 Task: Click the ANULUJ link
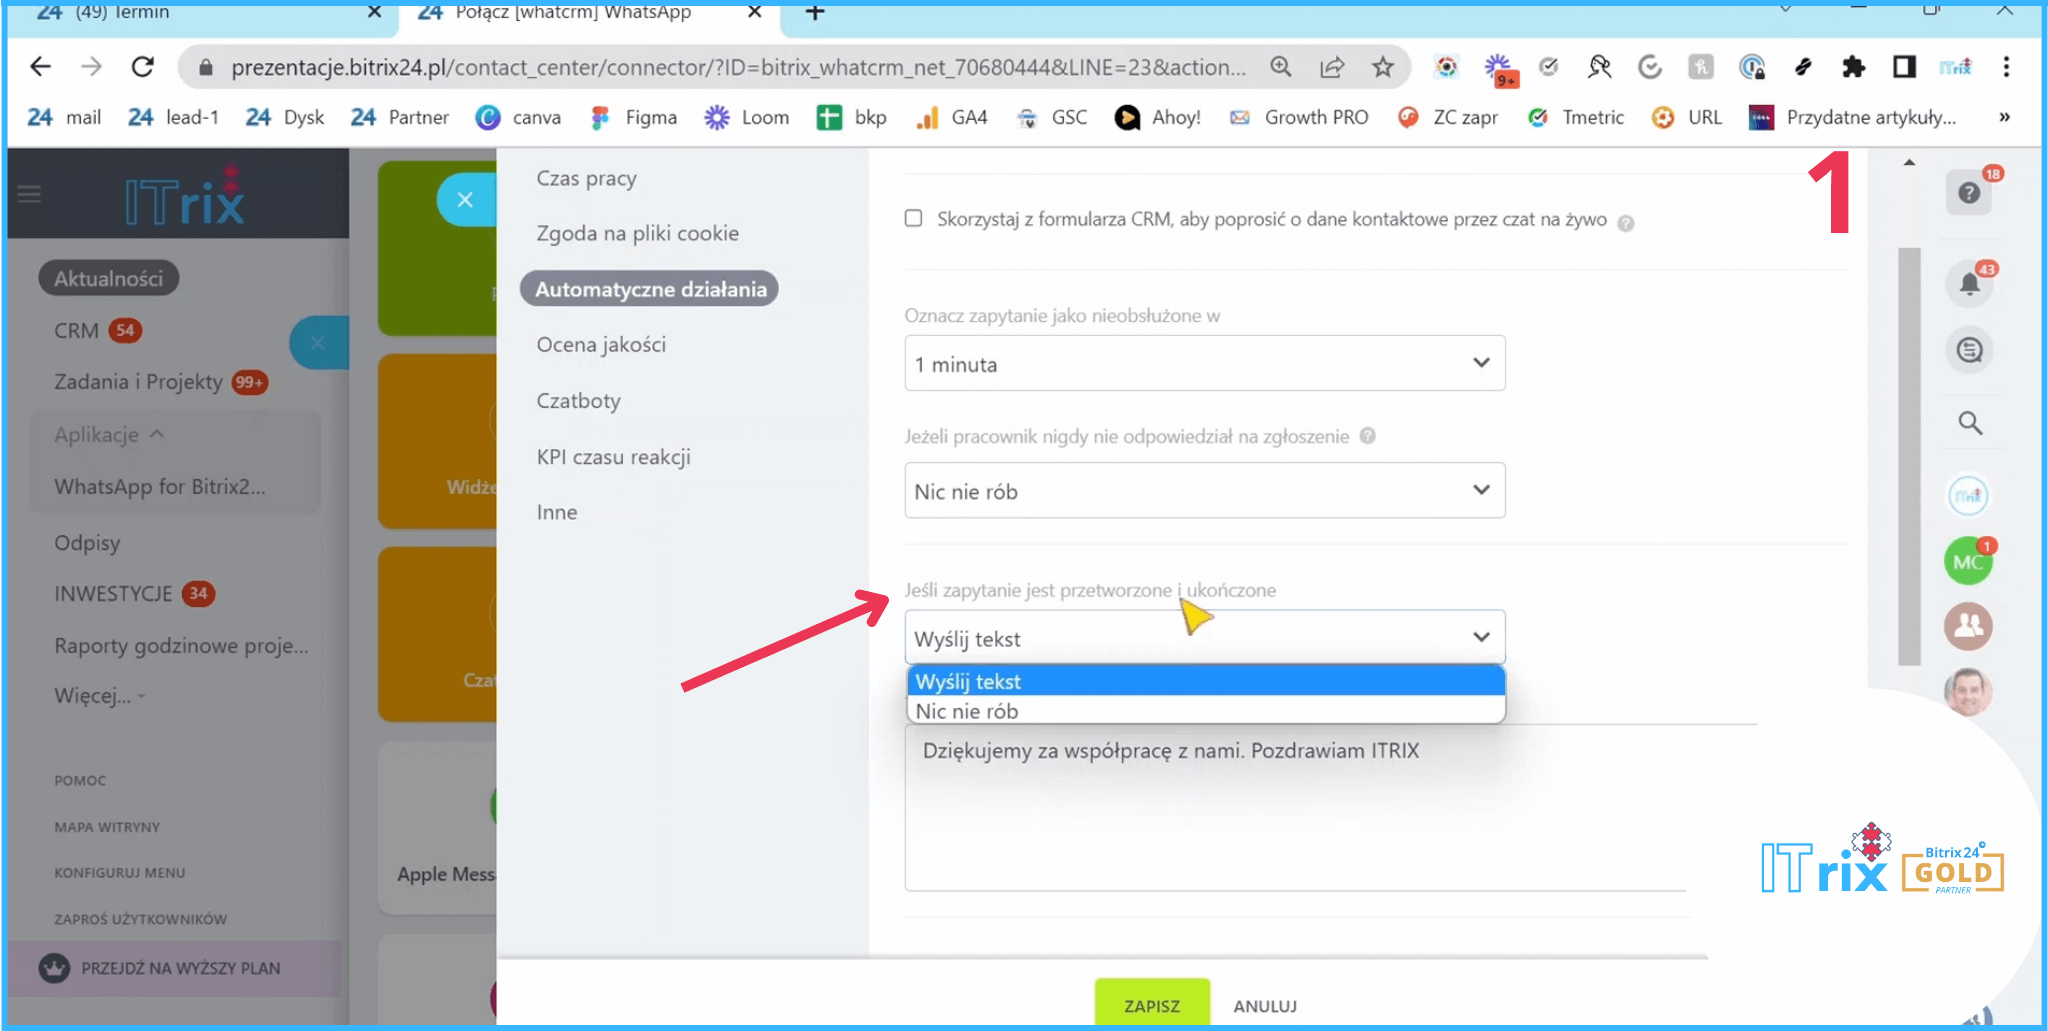coord(1264,1006)
